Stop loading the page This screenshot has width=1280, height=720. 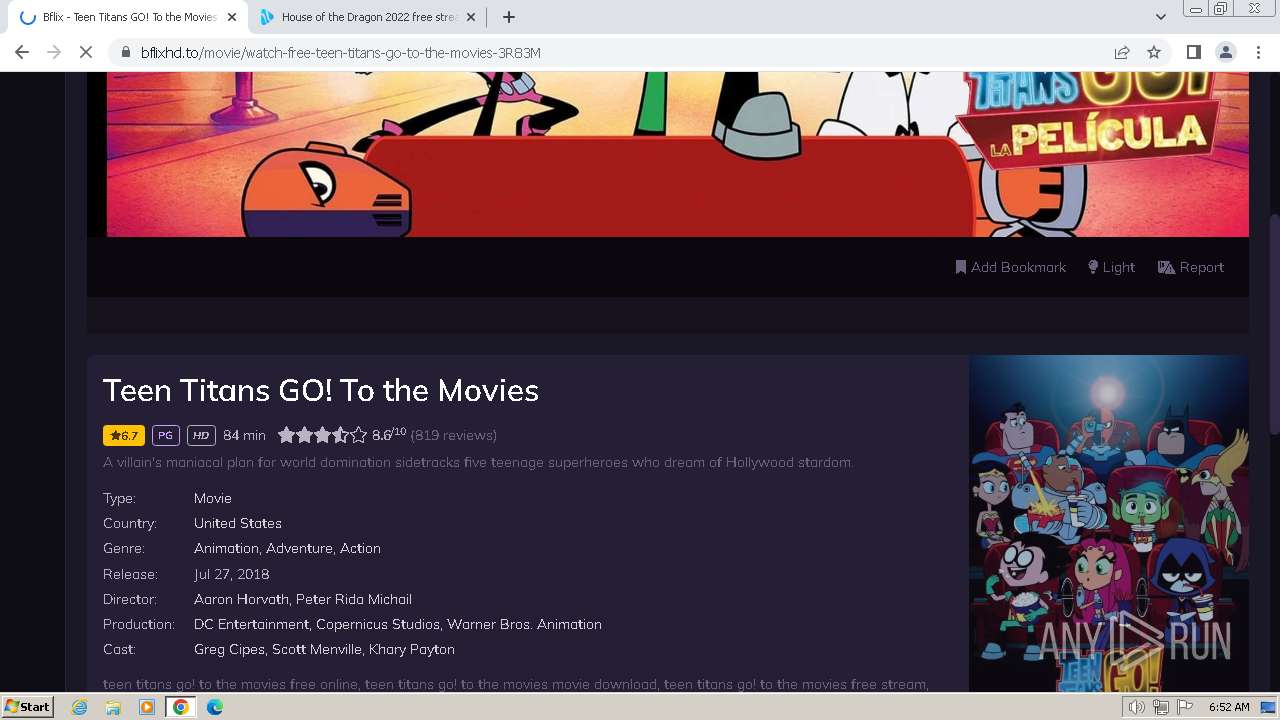[x=86, y=52]
